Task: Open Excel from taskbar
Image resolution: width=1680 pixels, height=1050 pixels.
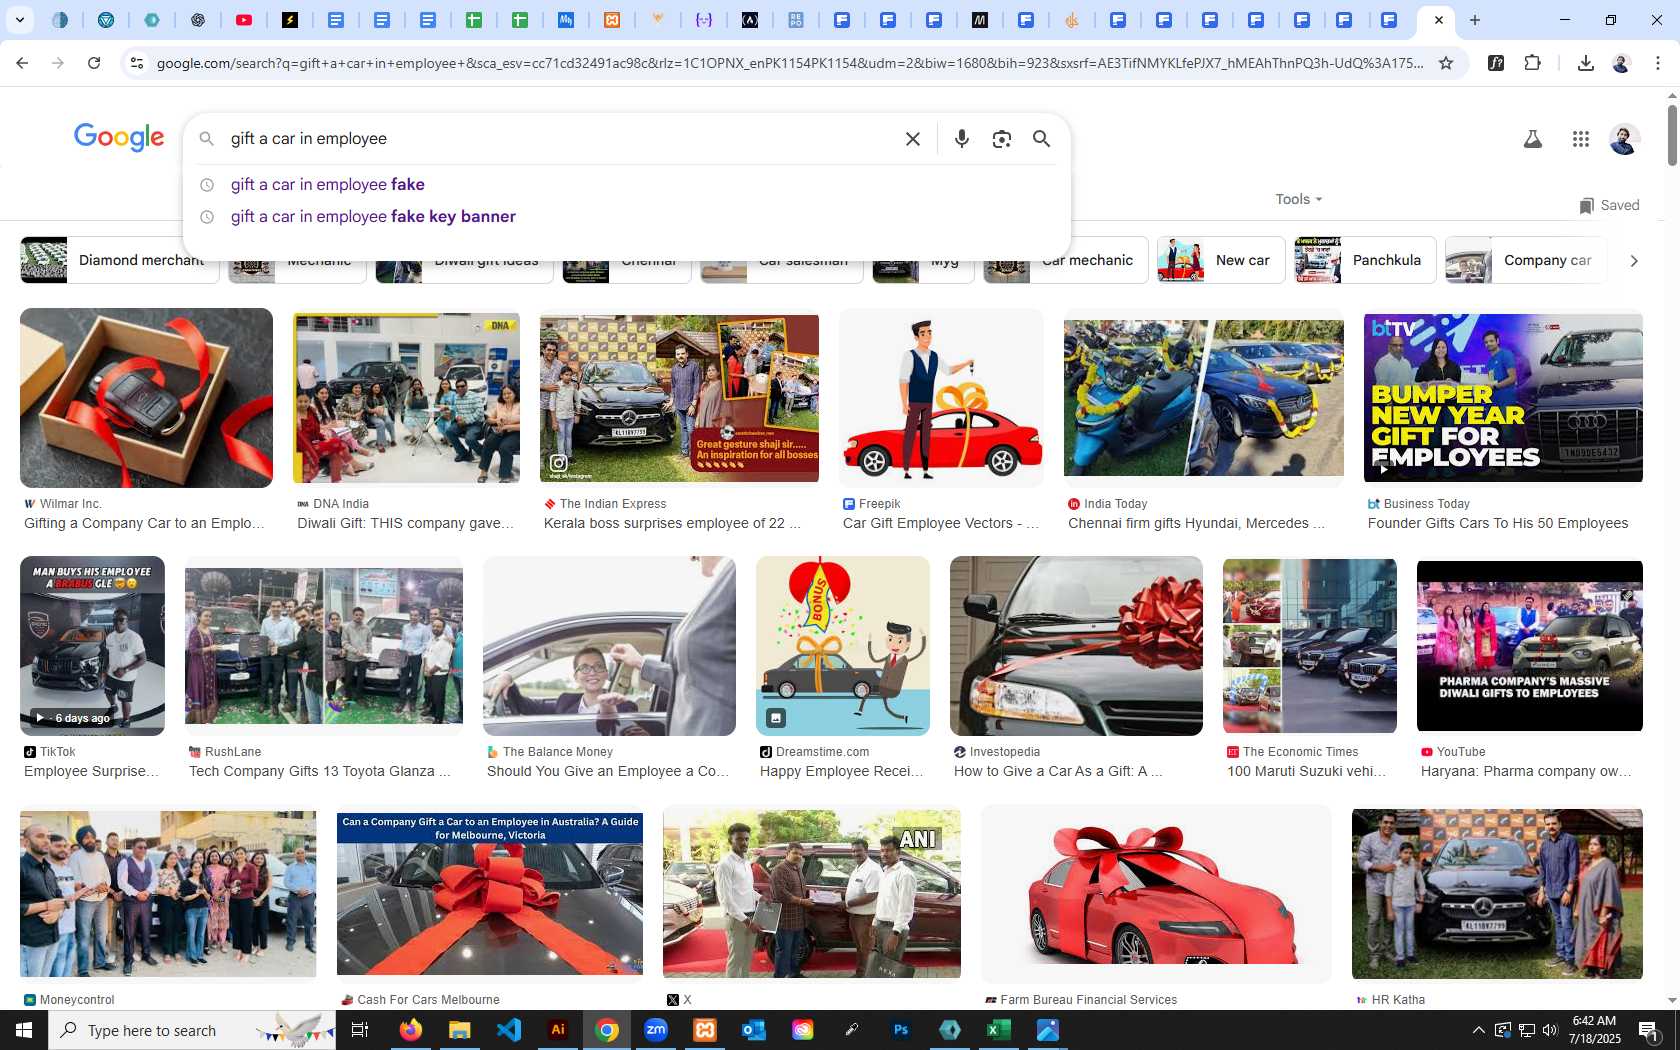Action: tap(999, 1030)
